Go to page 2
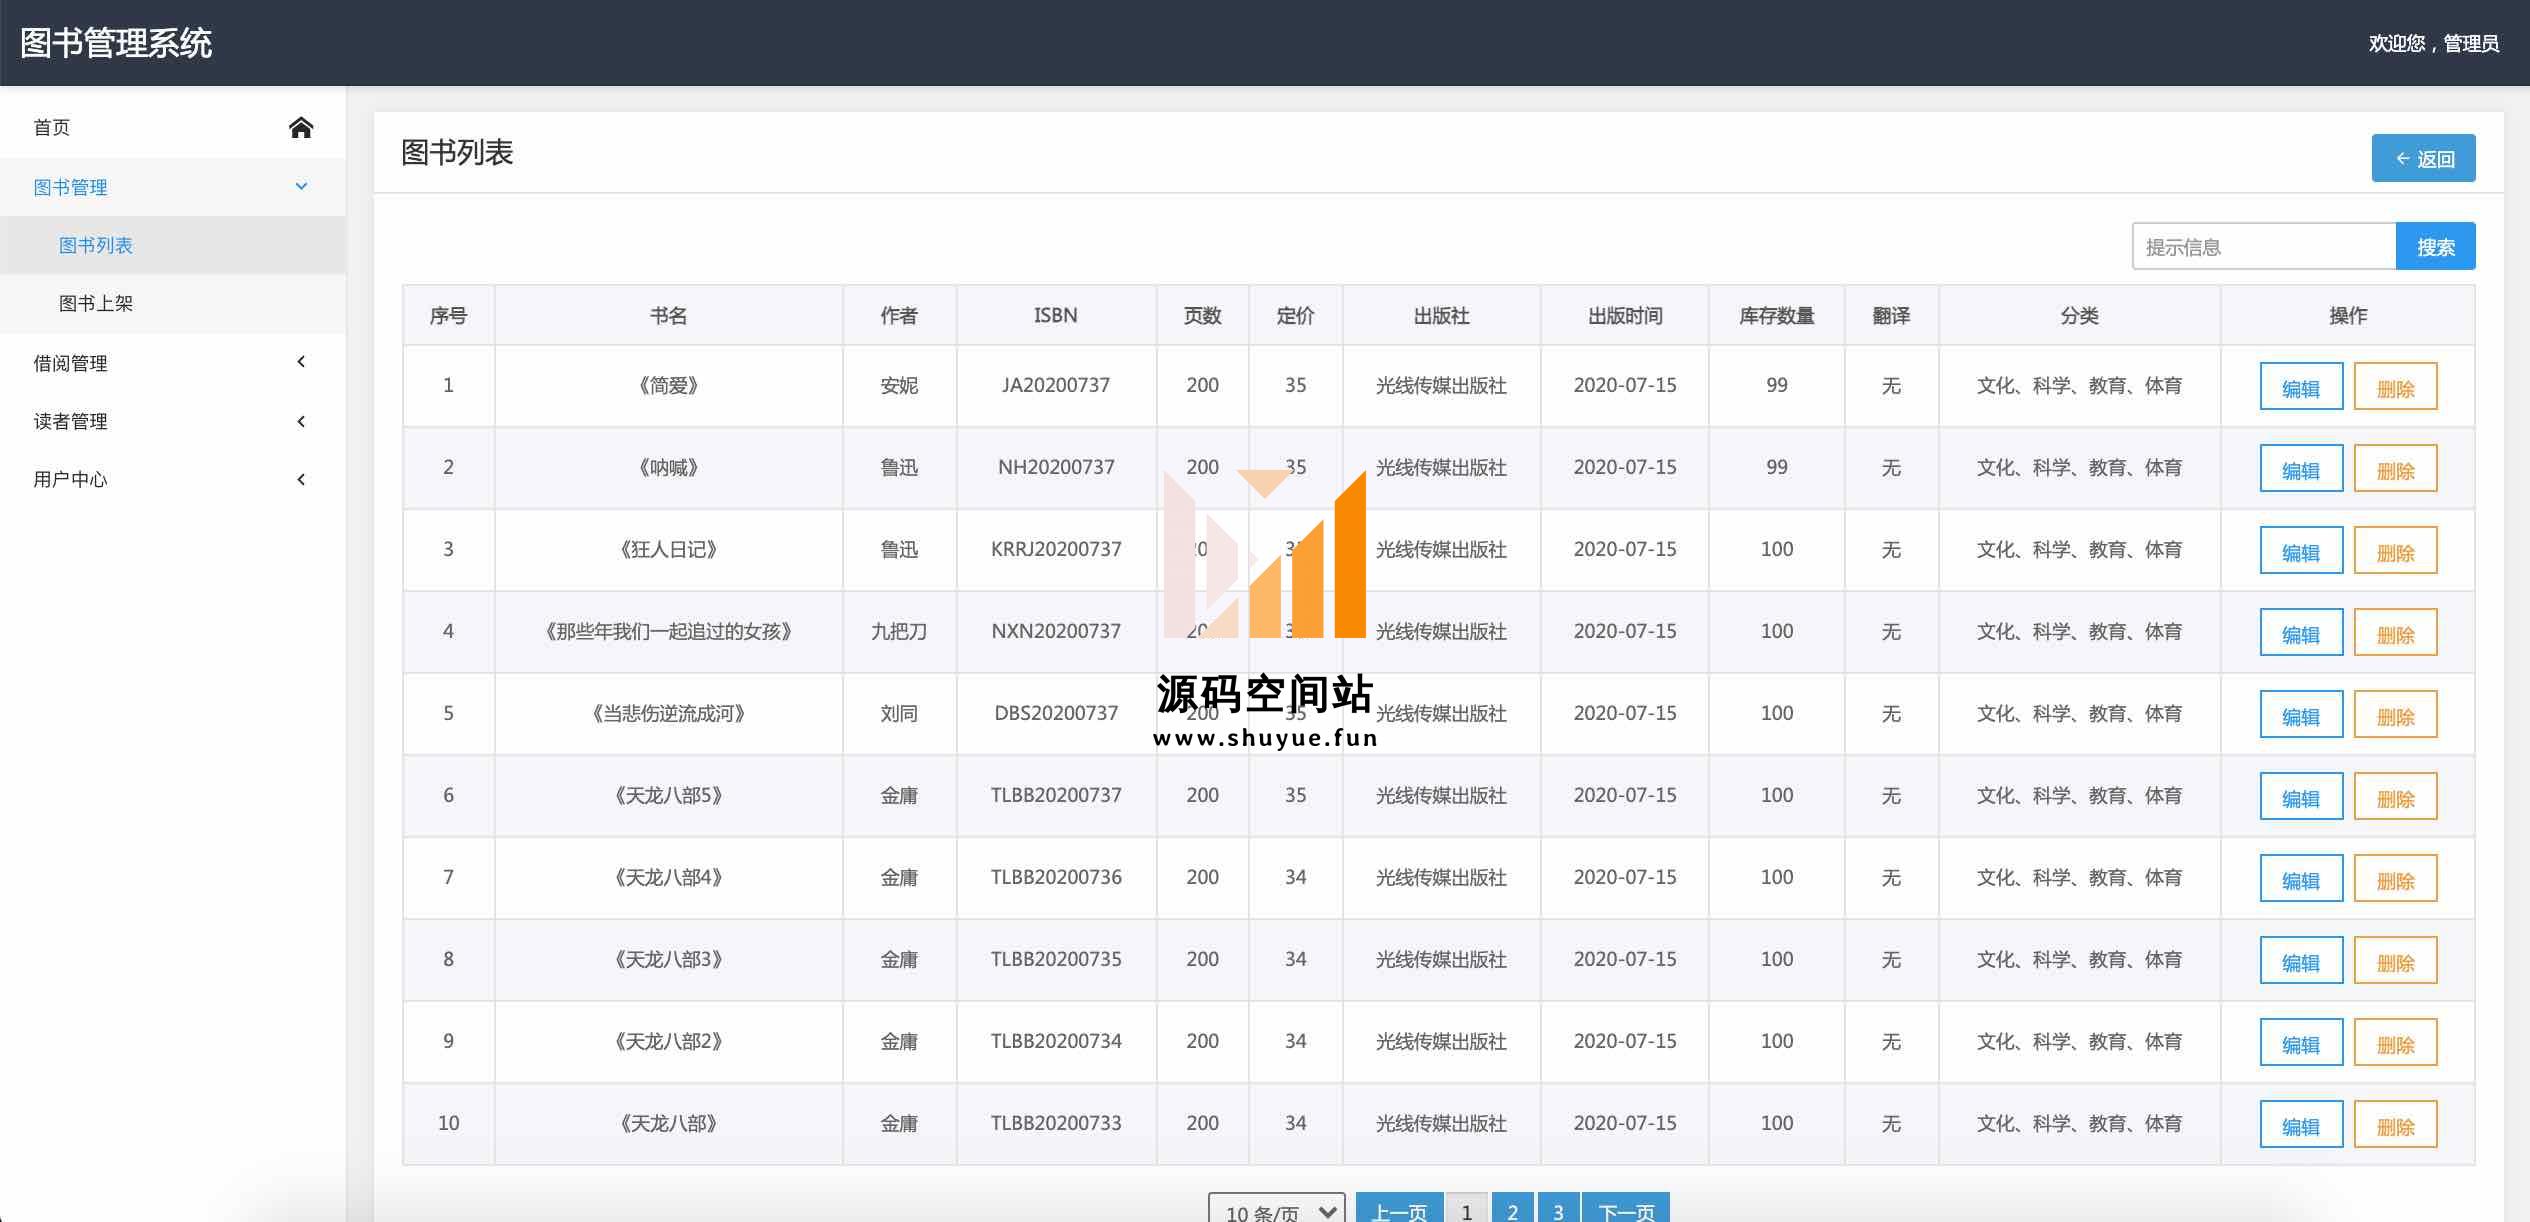This screenshot has width=2530, height=1222. (x=1512, y=1209)
